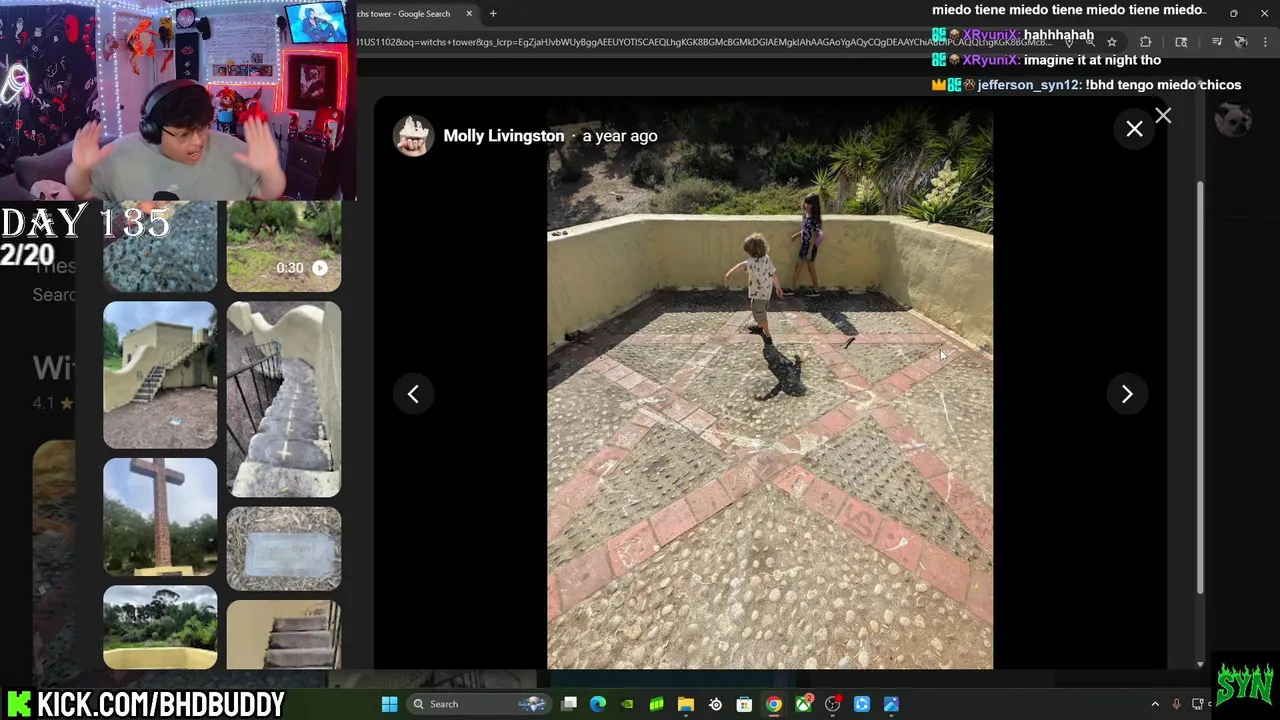Open the curved stairway with railing thumbnail
The width and height of the screenshot is (1280, 720).
(284, 399)
